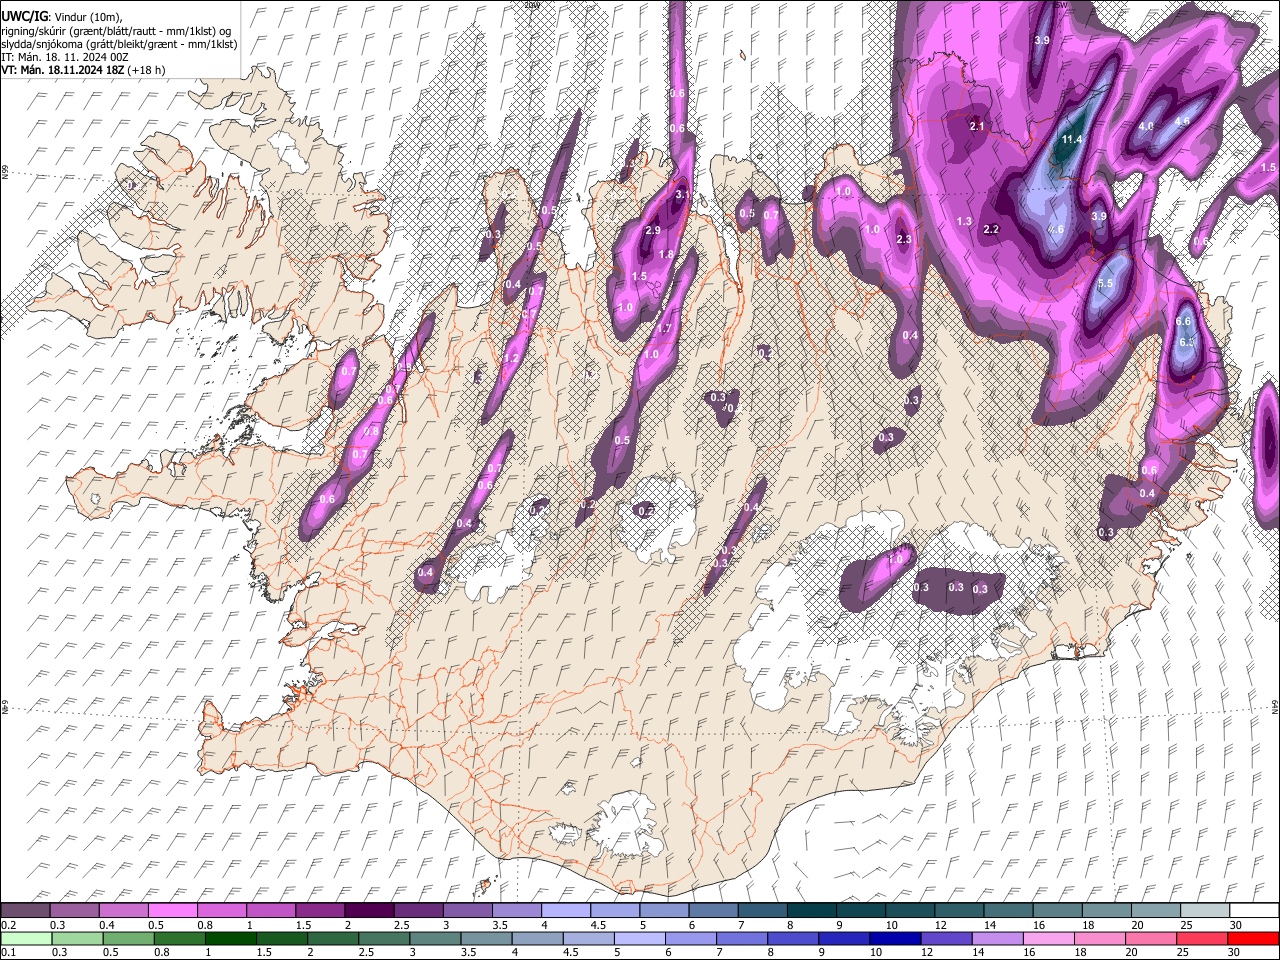1280x960 pixels.
Task: Click the 'UWC/IG: Vindur (10m)' title text
Action: pos(61,17)
